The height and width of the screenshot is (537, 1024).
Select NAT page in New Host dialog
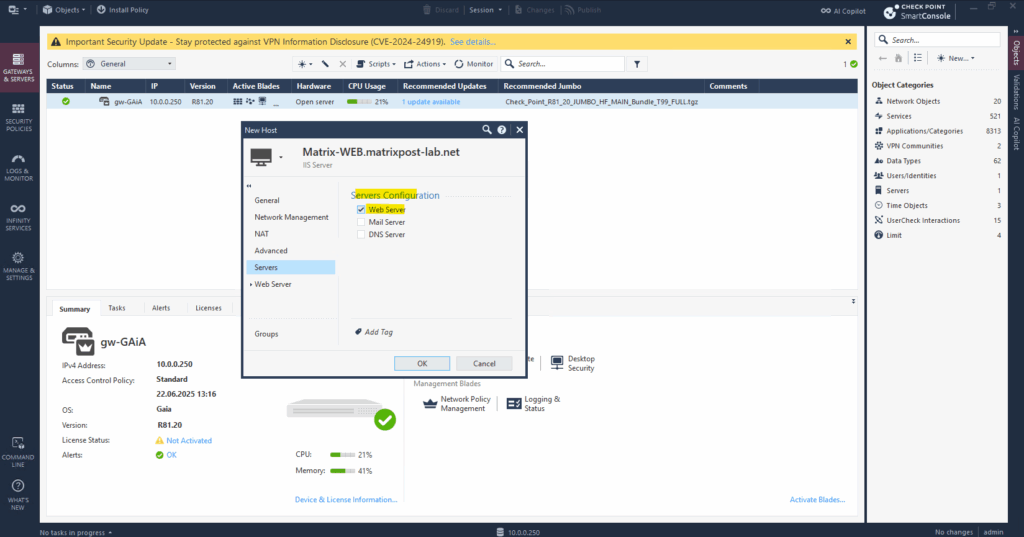[261, 234]
